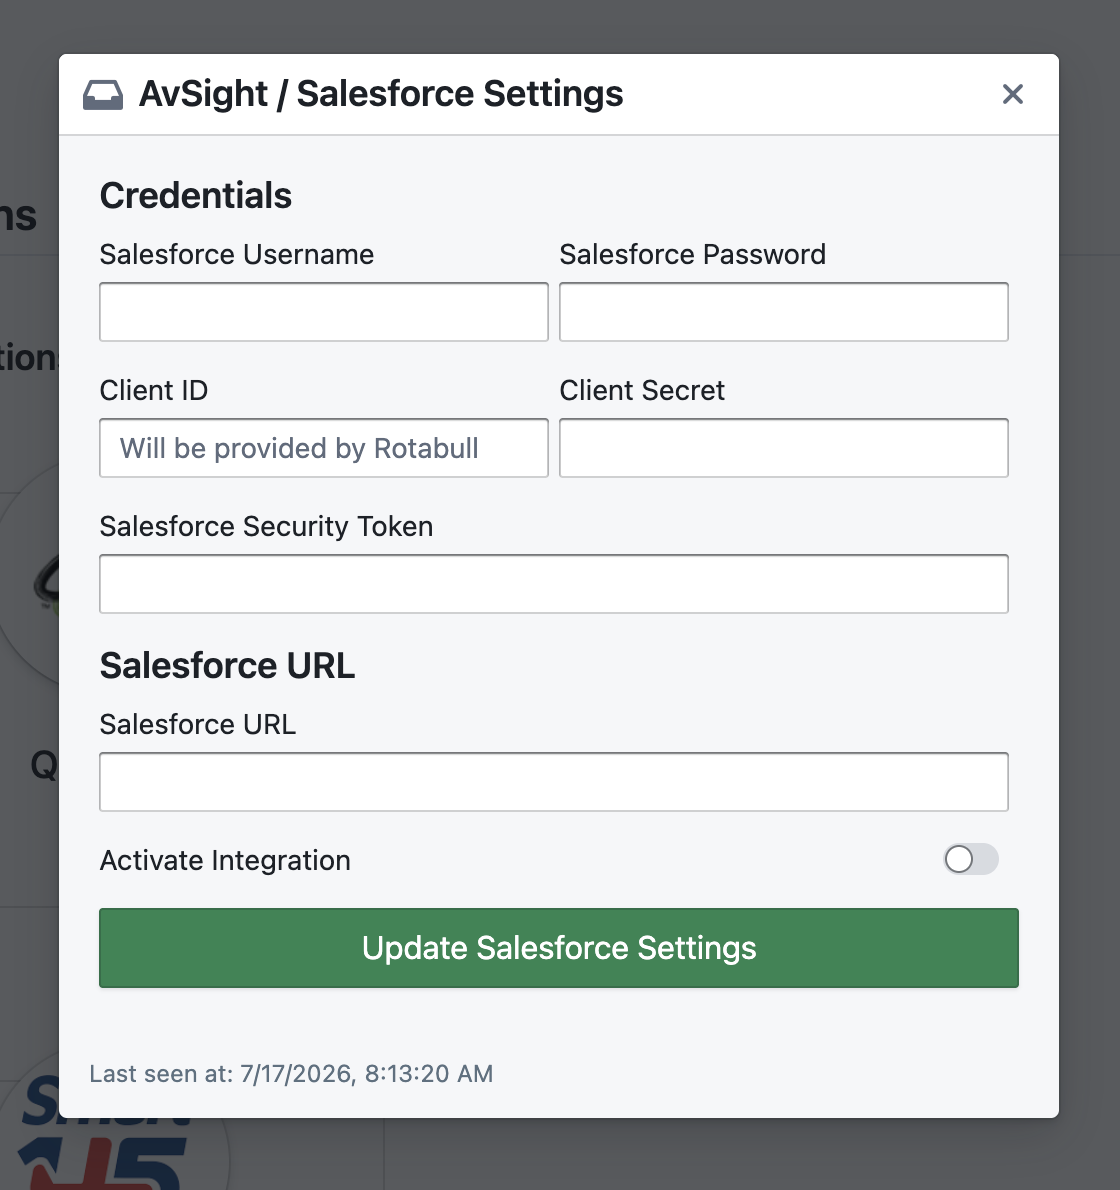Click Update Salesforce Settings button
The height and width of the screenshot is (1190, 1120).
click(558, 948)
